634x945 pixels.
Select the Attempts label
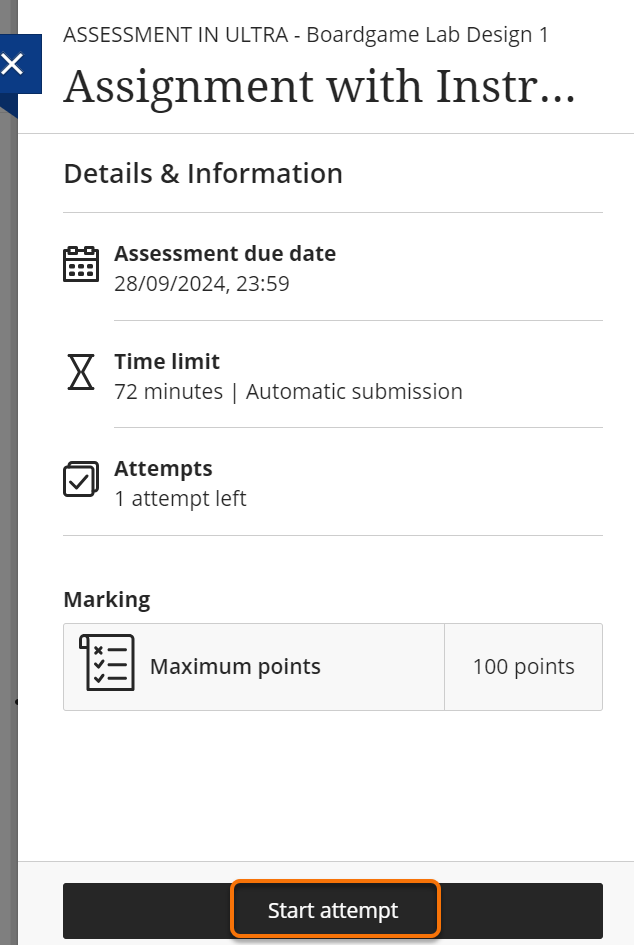coord(163,469)
